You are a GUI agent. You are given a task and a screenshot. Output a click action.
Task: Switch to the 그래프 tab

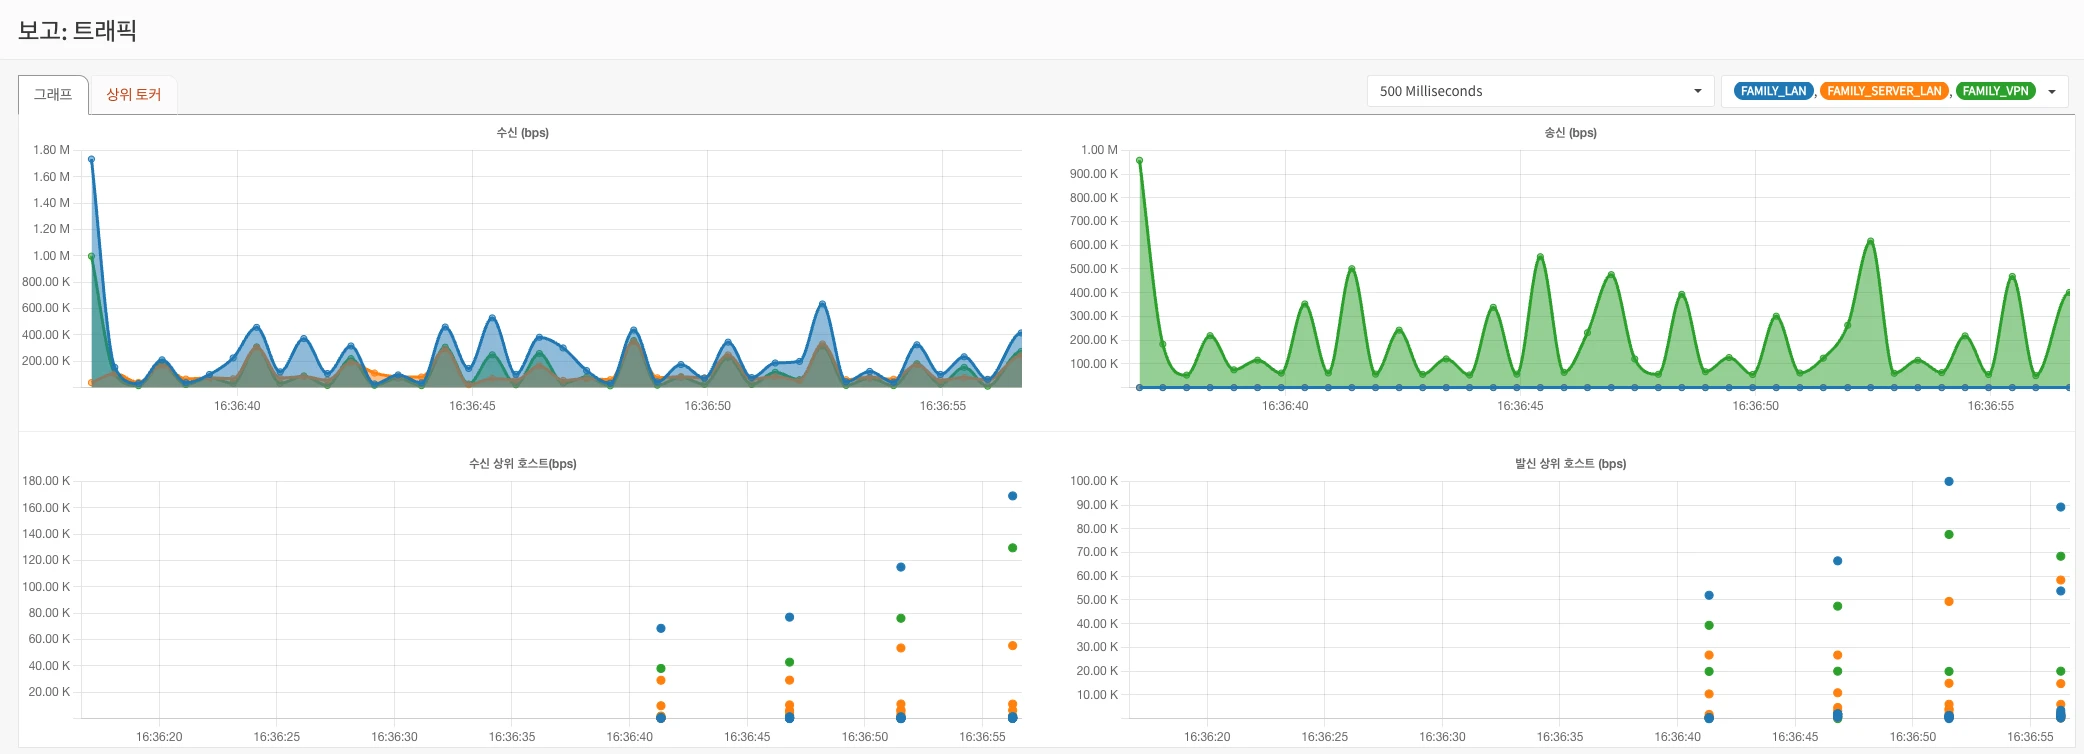click(x=53, y=94)
